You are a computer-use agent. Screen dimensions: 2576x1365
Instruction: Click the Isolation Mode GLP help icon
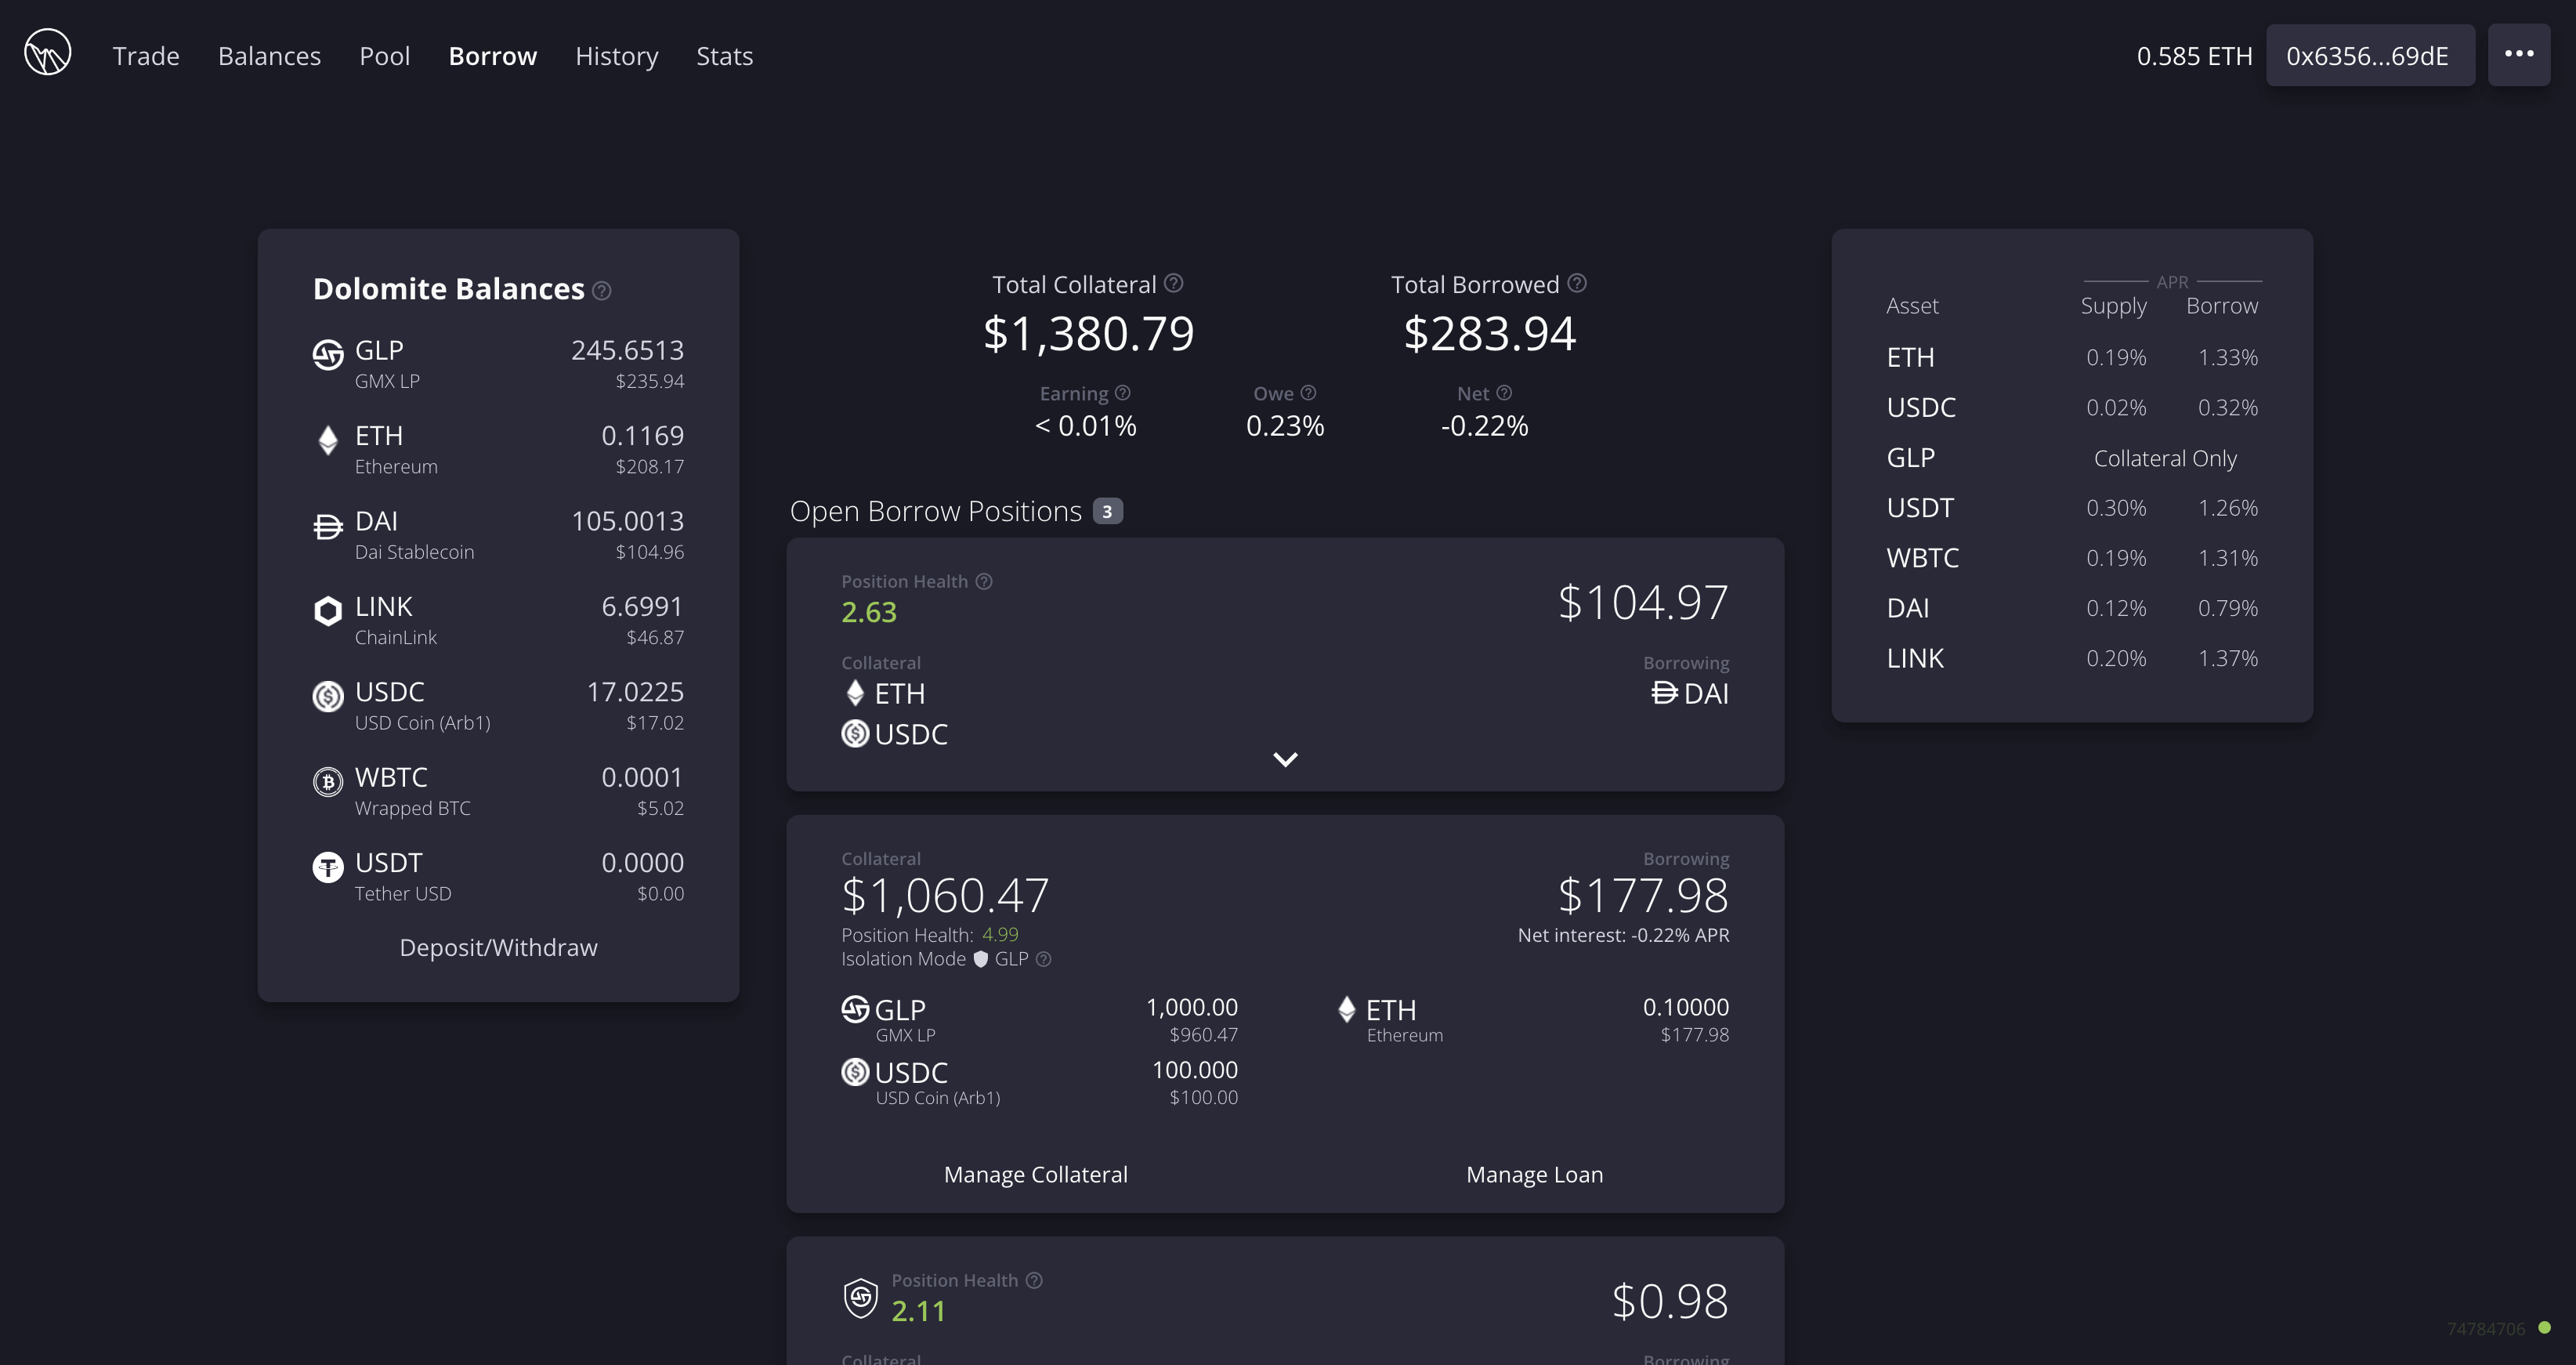1043,959
